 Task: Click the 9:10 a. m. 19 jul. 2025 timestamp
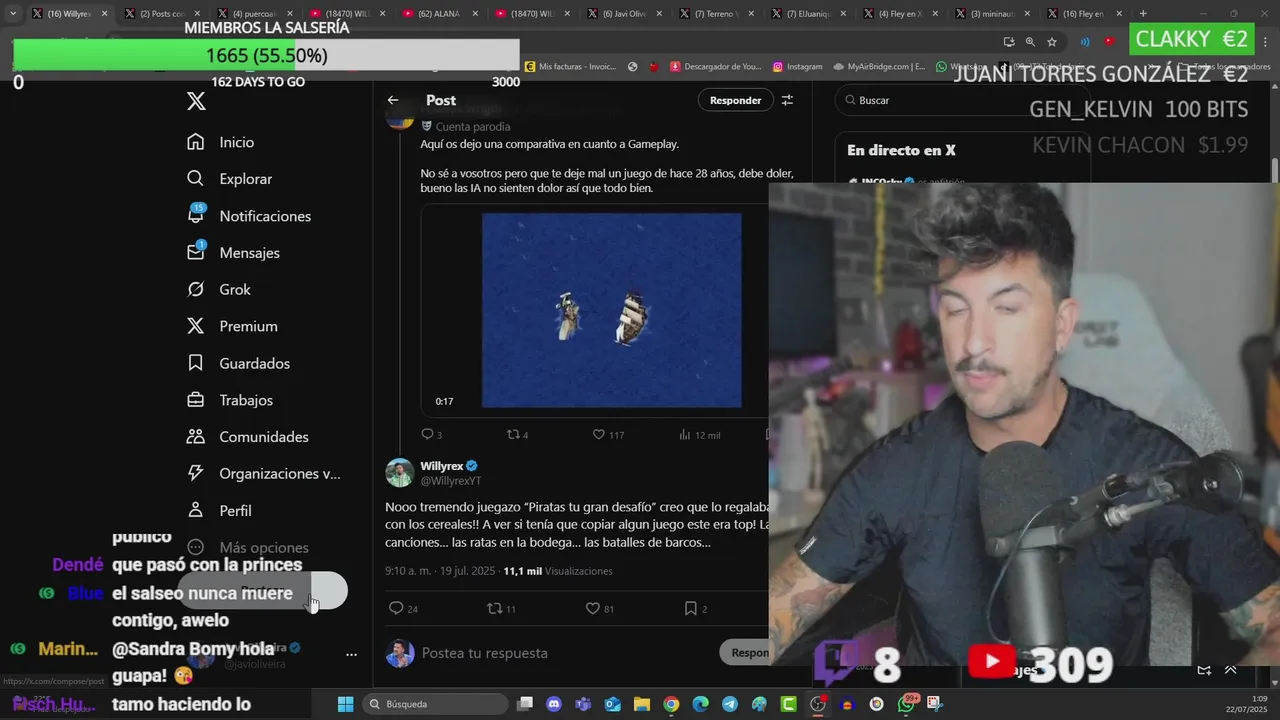click(x=439, y=571)
